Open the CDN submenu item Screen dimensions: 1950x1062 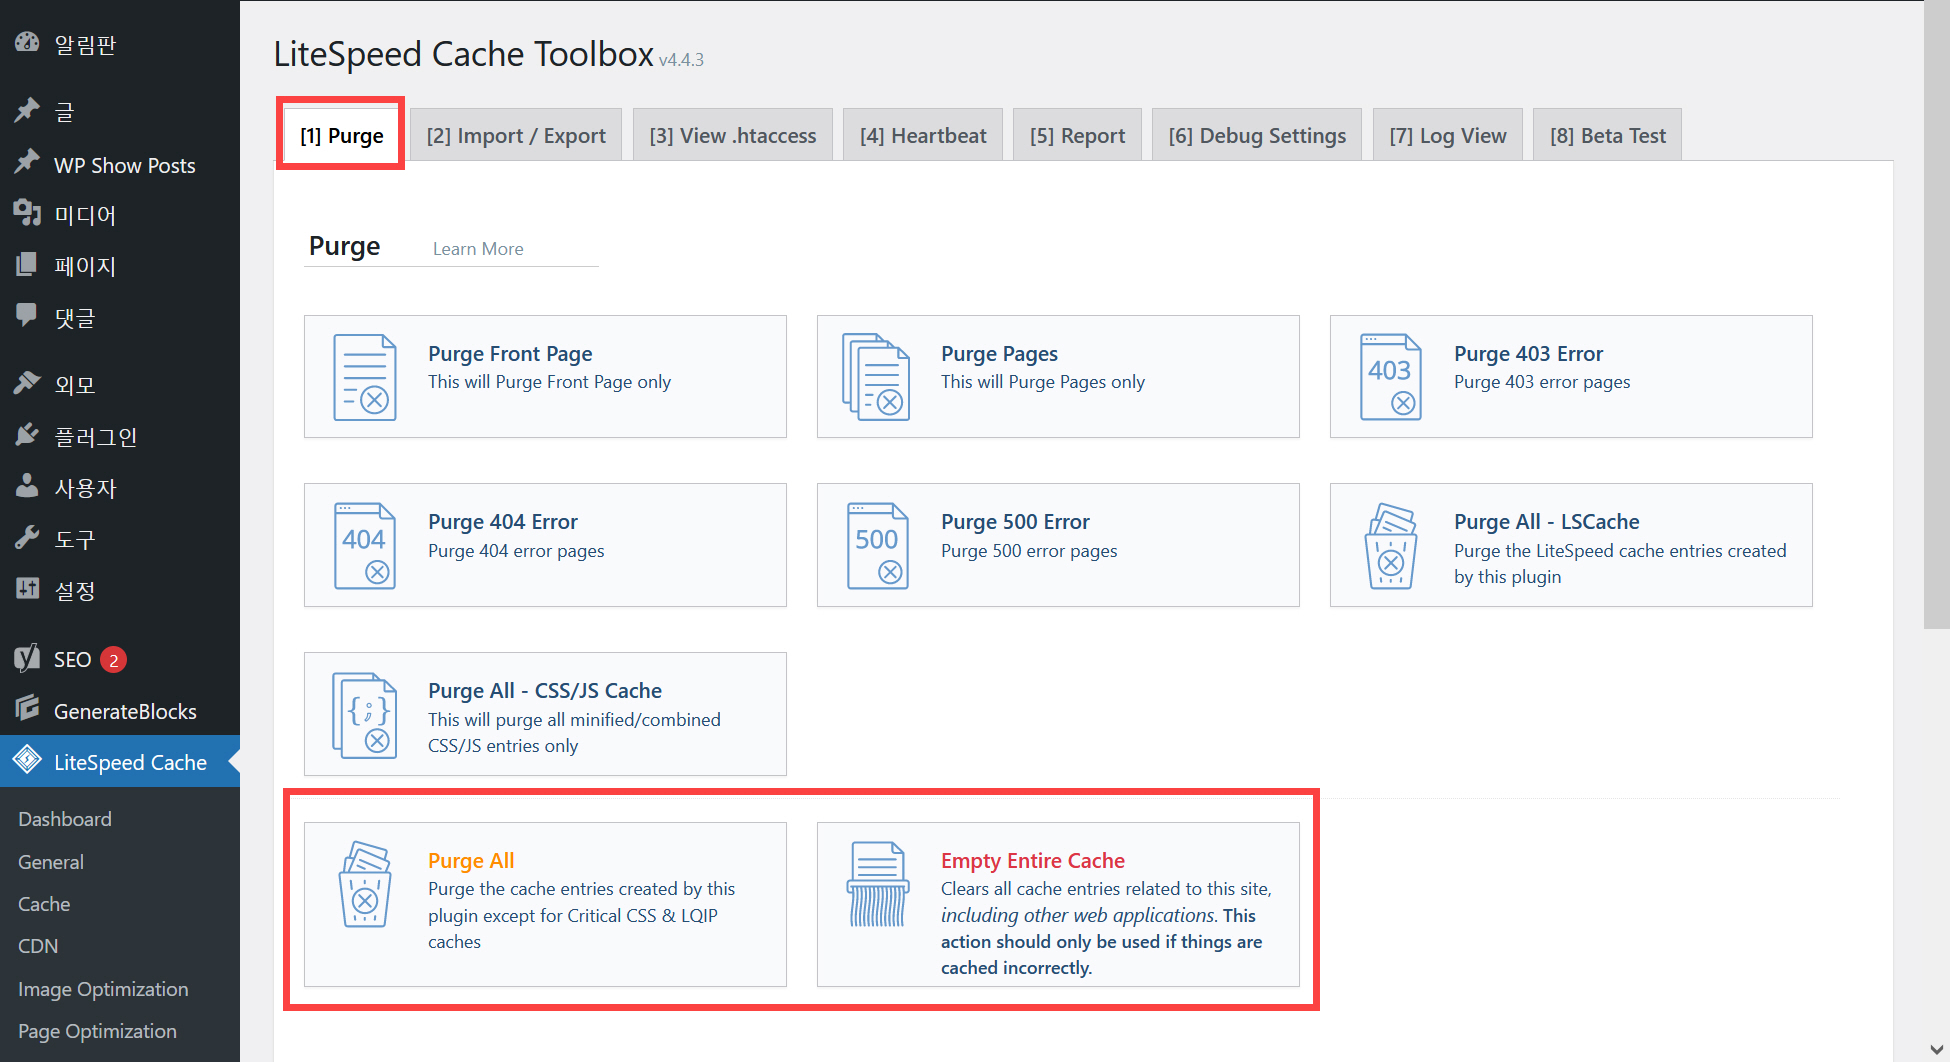38,946
